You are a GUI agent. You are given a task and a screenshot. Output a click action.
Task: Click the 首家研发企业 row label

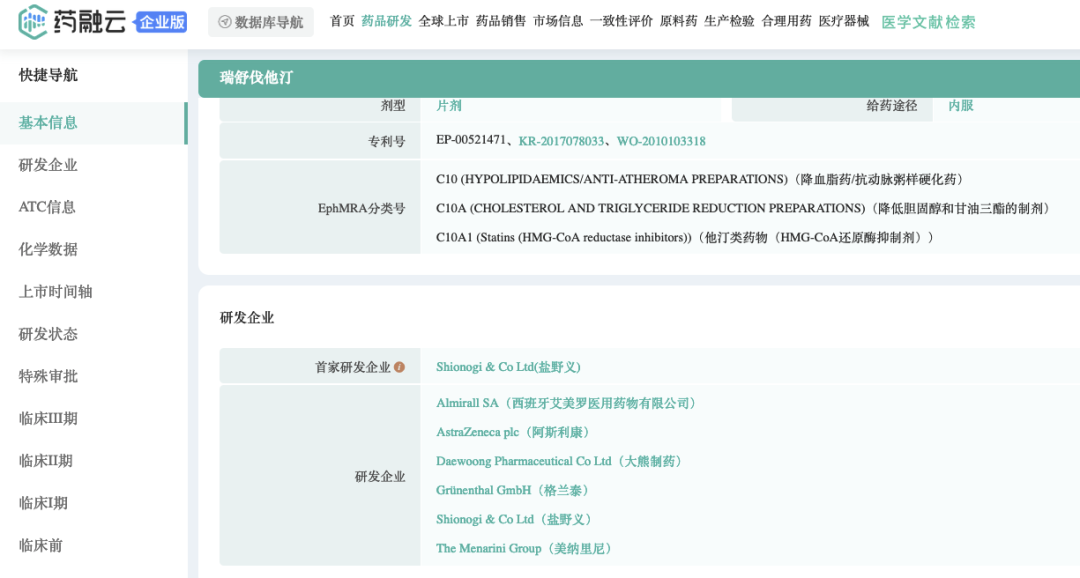click(x=353, y=367)
